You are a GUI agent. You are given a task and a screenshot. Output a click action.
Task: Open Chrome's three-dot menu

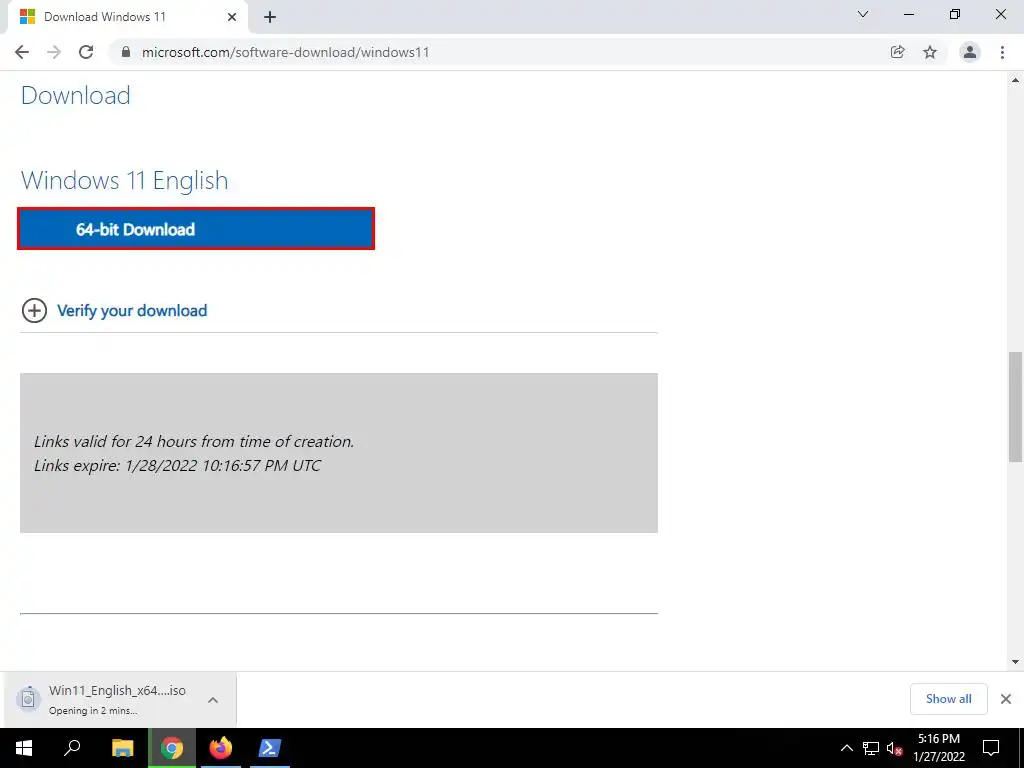coord(1002,52)
